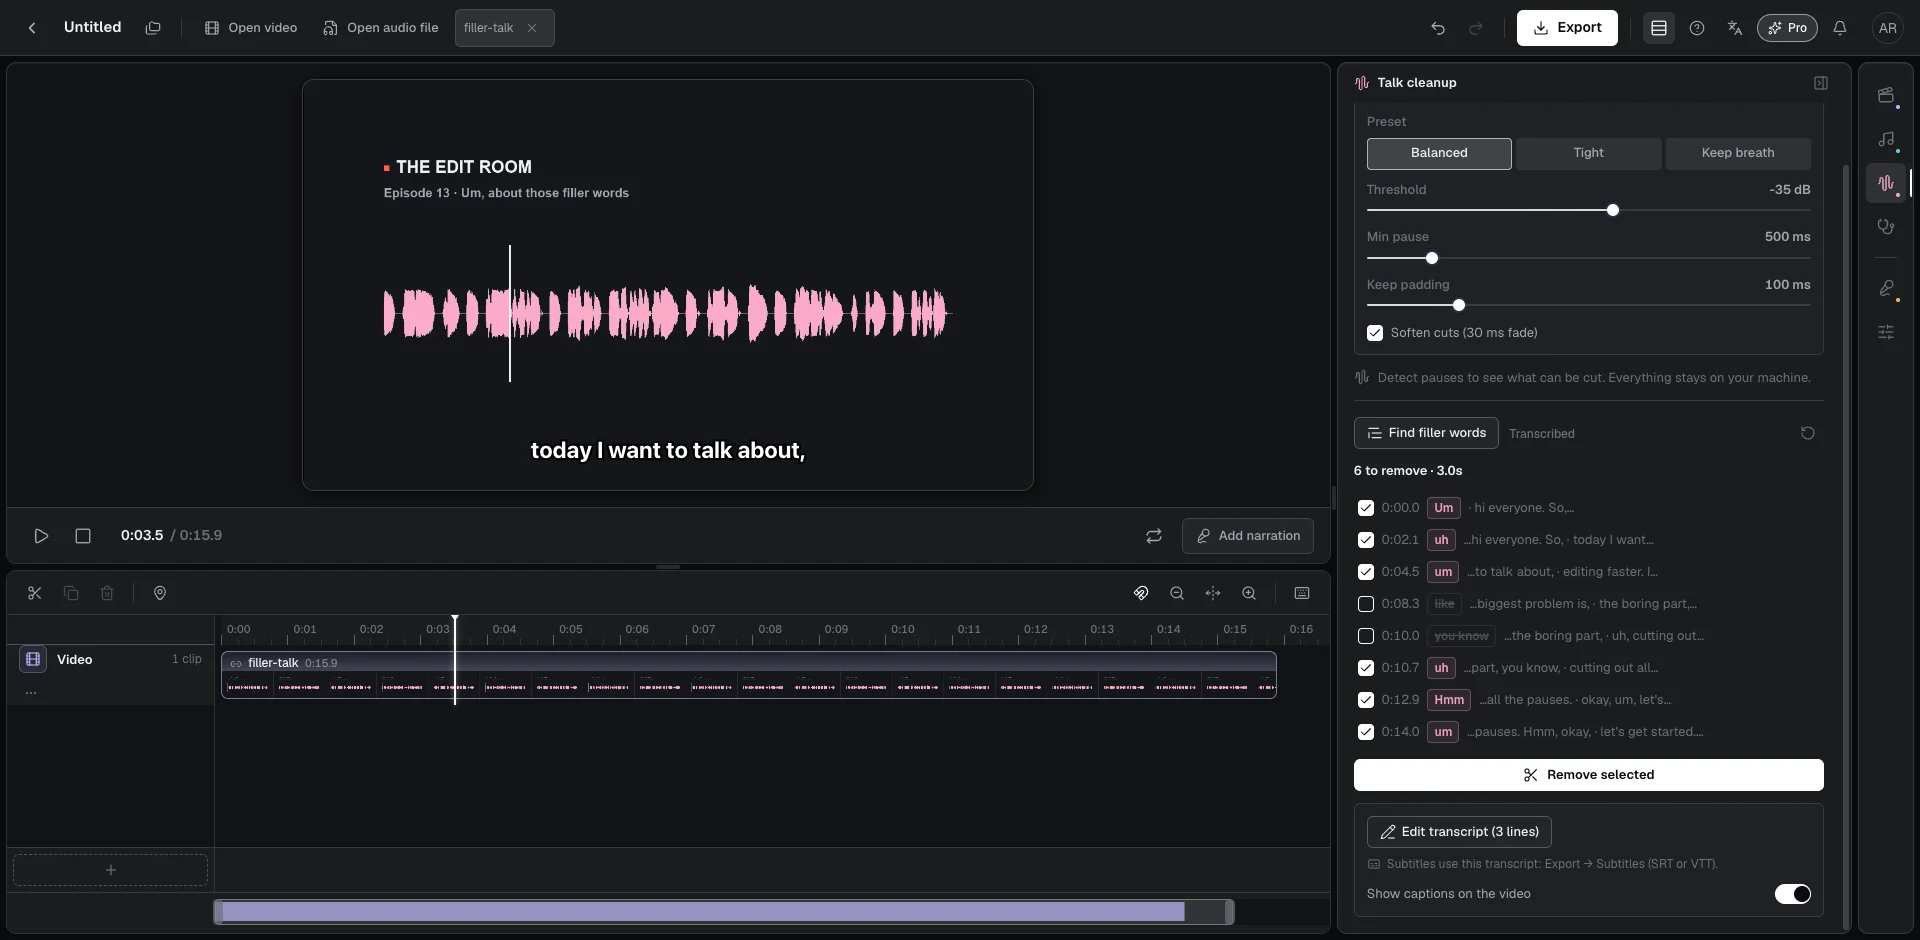Select the scissors split tool

(x=35, y=593)
